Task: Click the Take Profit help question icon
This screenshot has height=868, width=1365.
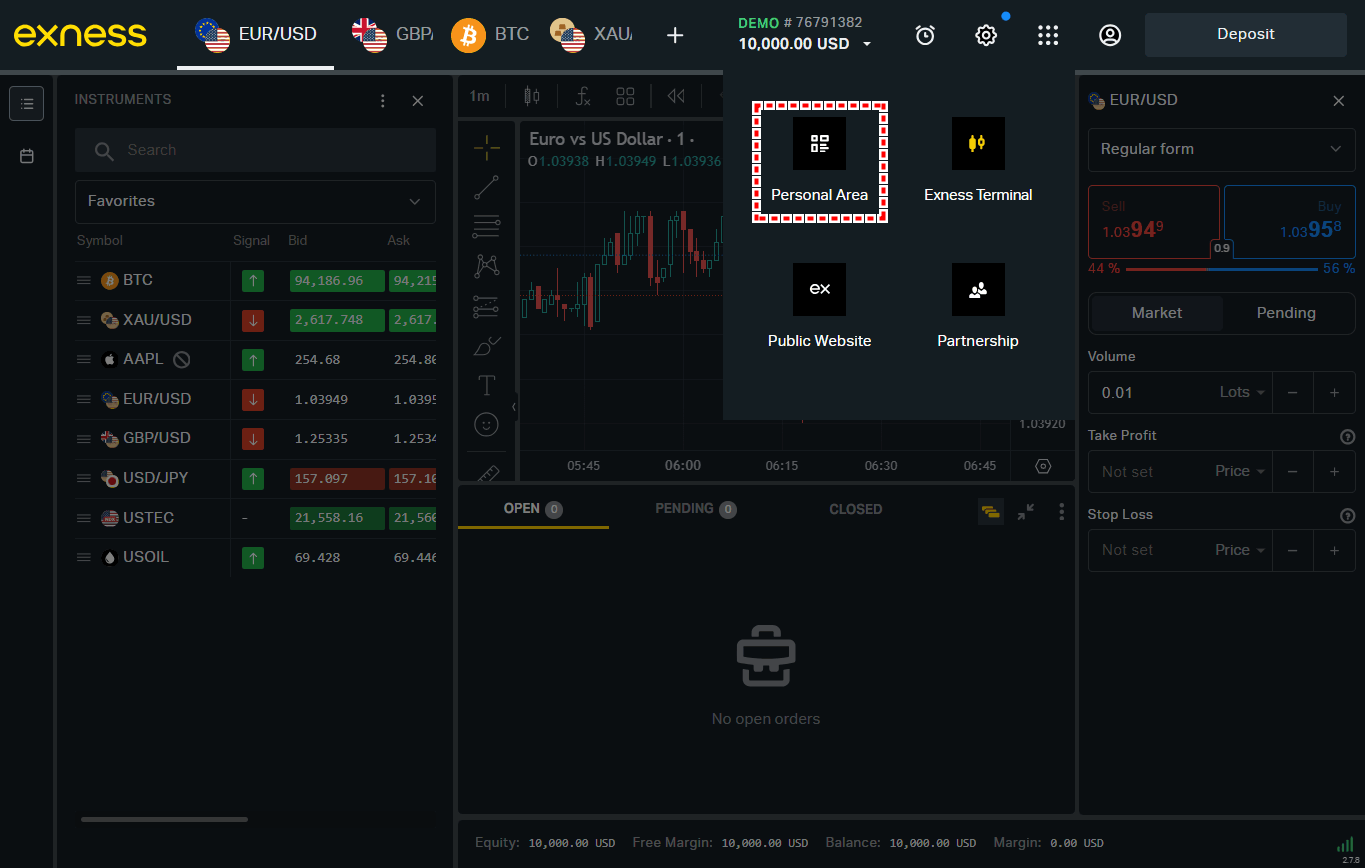Action: 1347,437
